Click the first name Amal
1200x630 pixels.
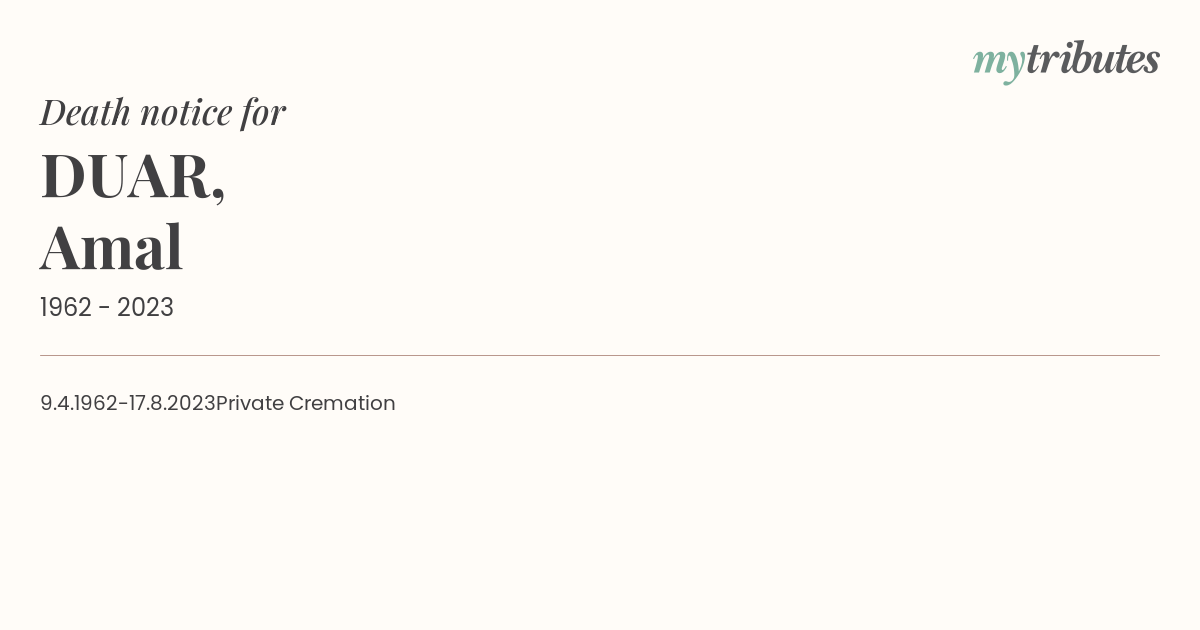point(111,248)
